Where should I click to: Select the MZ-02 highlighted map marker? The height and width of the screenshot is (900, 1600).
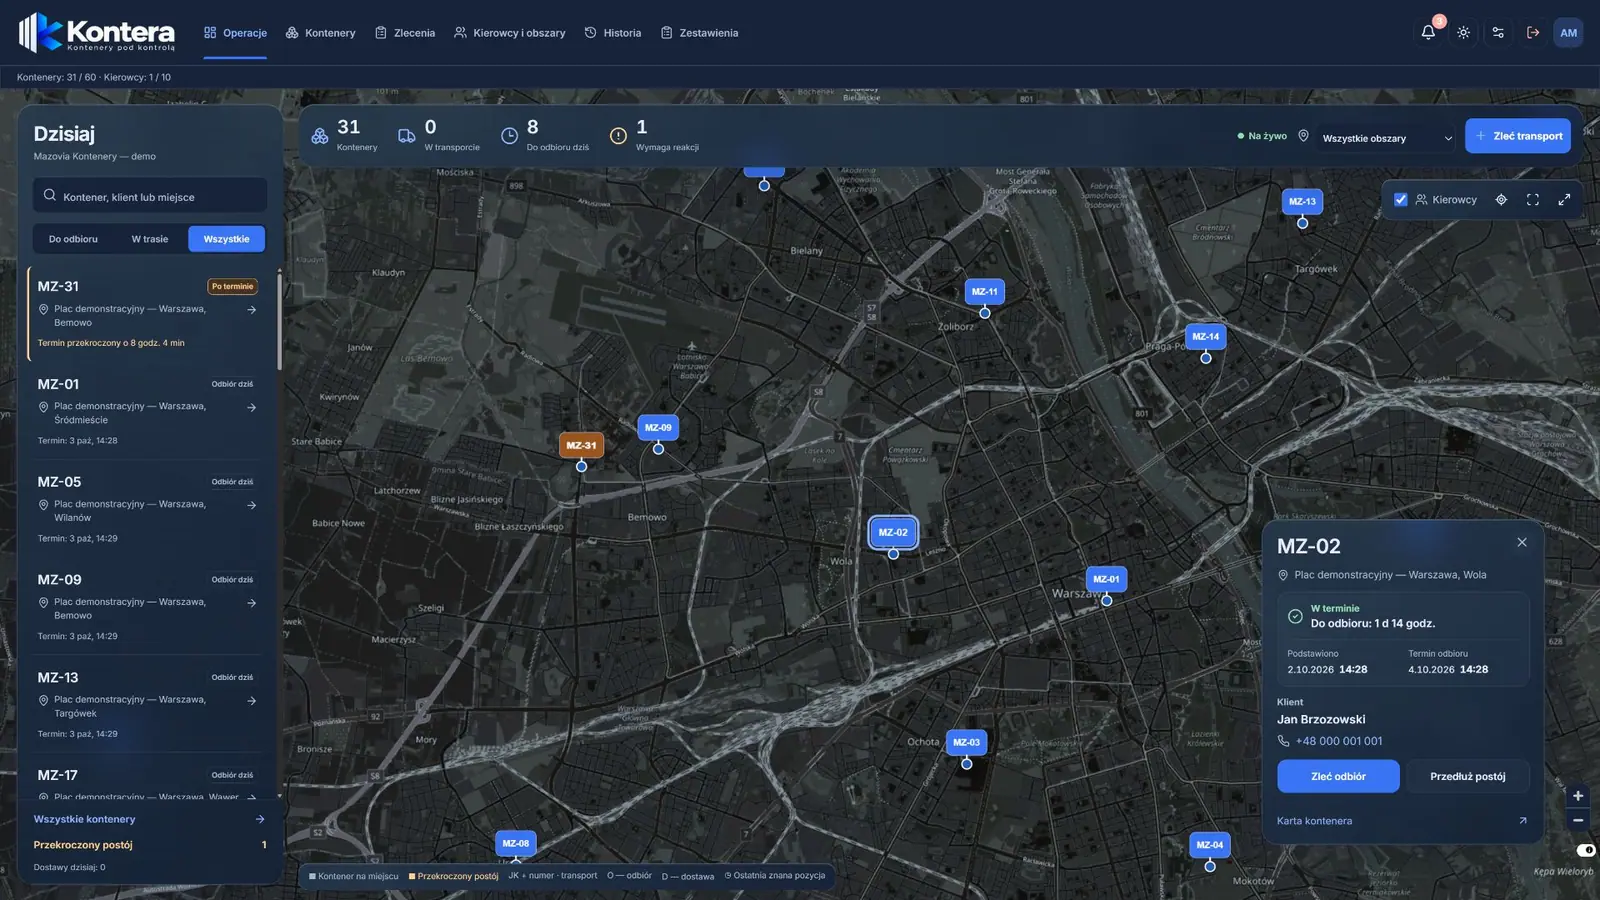pyautogui.click(x=893, y=532)
